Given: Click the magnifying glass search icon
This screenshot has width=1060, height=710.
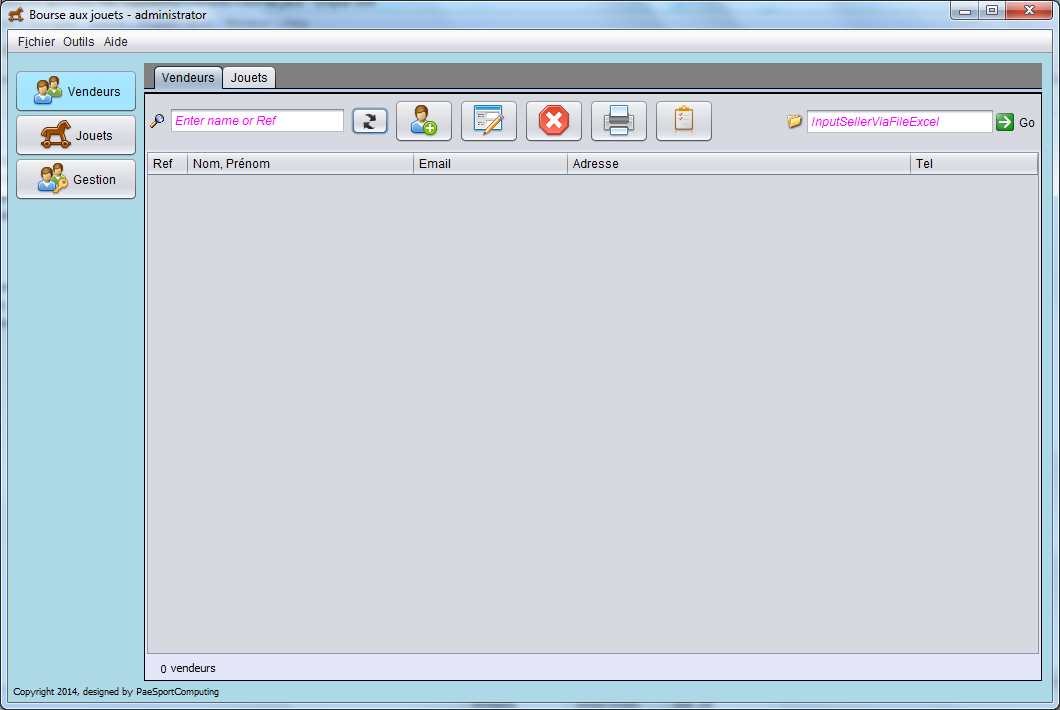Looking at the screenshot, I should coord(158,121).
